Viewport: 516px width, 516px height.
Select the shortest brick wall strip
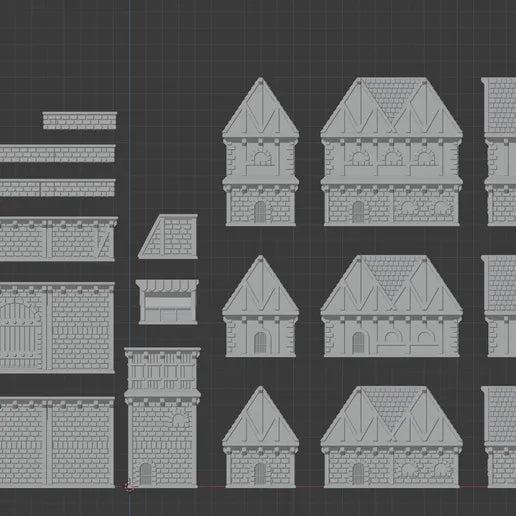pos(80,121)
